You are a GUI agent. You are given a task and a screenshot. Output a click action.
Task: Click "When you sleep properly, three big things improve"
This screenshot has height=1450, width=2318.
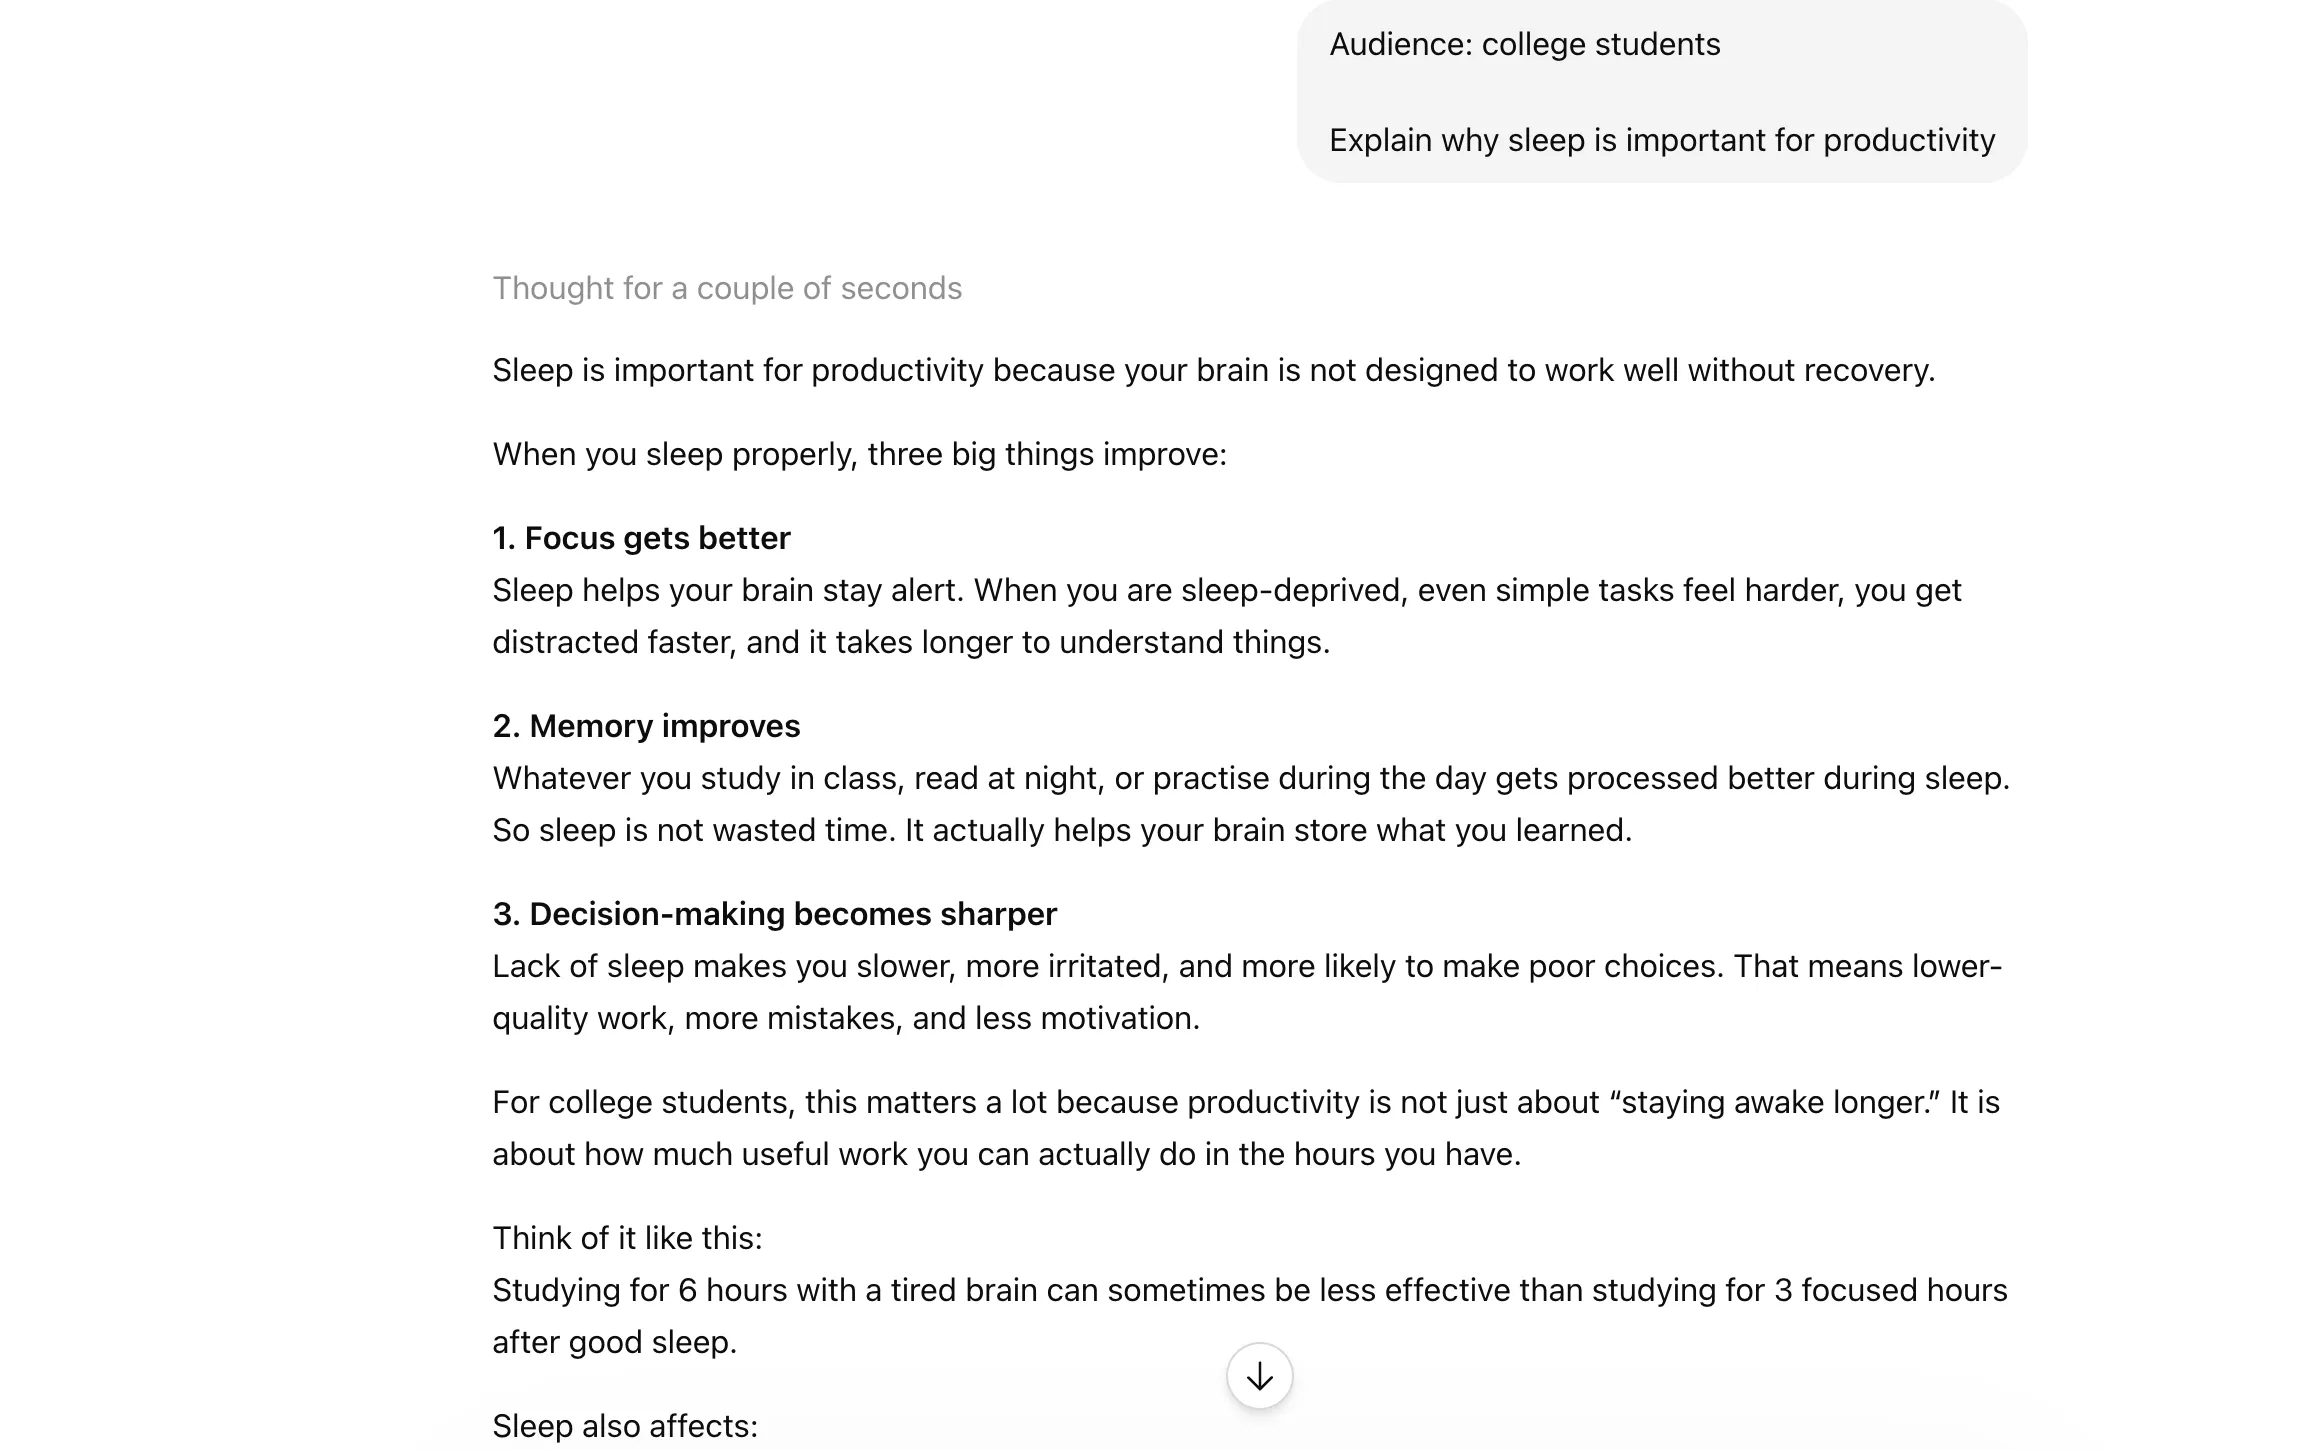pos(859,454)
